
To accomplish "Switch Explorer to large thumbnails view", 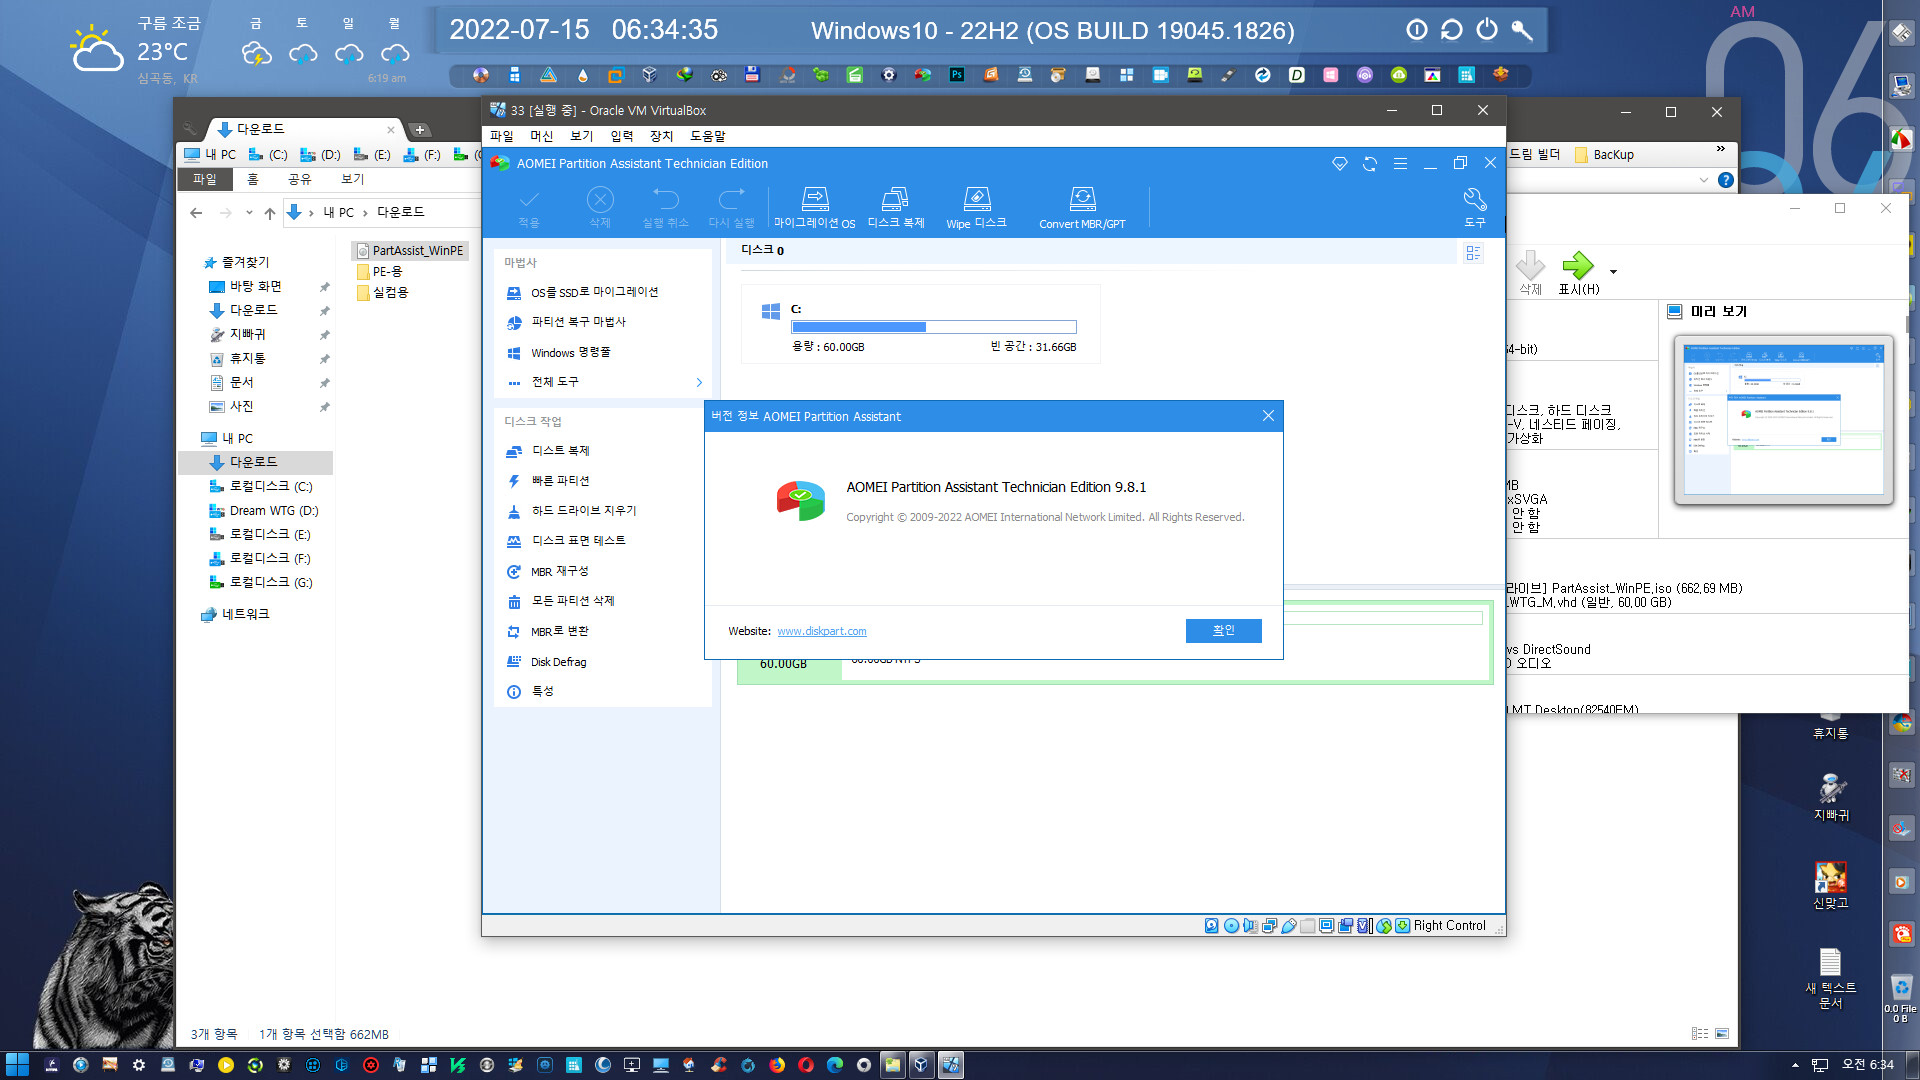I will tap(1722, 1034).
